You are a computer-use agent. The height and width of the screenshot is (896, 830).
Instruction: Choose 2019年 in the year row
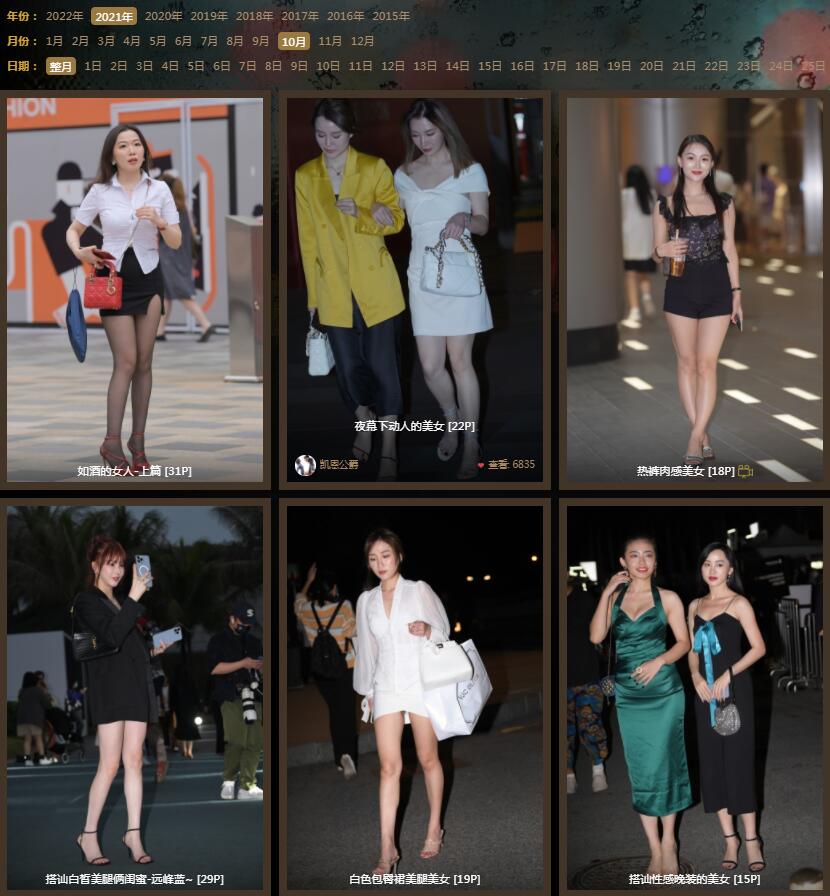(x=209, y=16)
